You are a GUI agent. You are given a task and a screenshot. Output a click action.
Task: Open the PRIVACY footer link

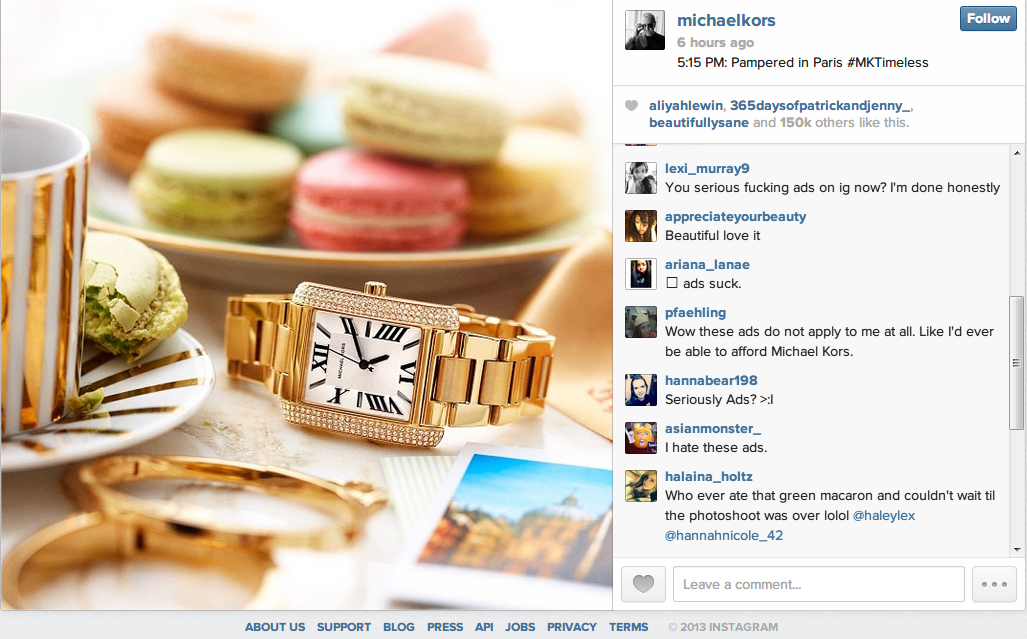point(572,627)
